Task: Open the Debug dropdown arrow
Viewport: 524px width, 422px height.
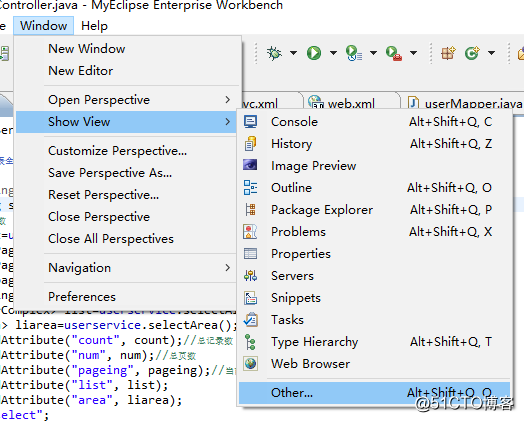Action: (293, 53)
